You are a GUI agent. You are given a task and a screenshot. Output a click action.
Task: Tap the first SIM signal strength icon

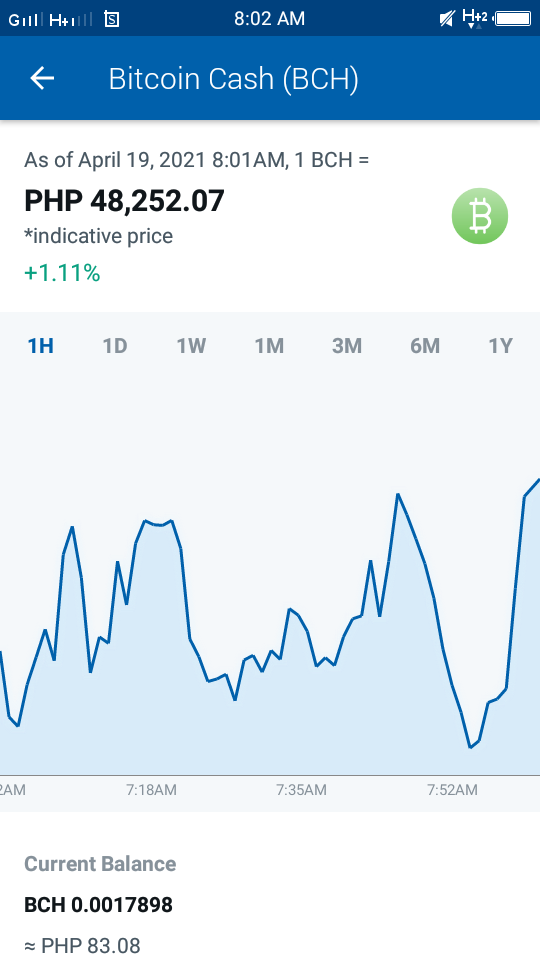pyautogui.click(x=25, y=20)
